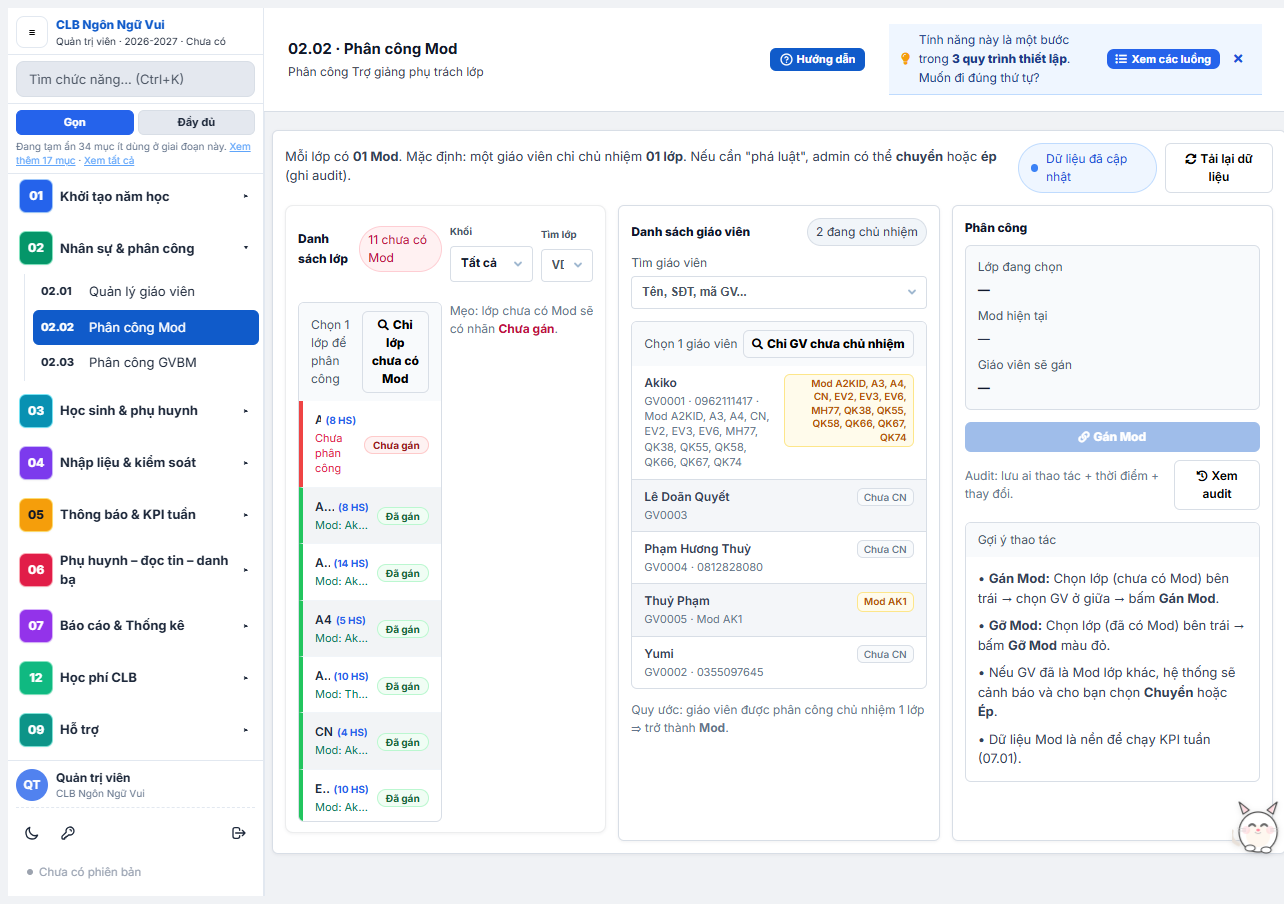The image size is (1284, 904).
Task: Click the key icon in the sidebar footer
Action: pyautogui.click(x=68, y=833)
